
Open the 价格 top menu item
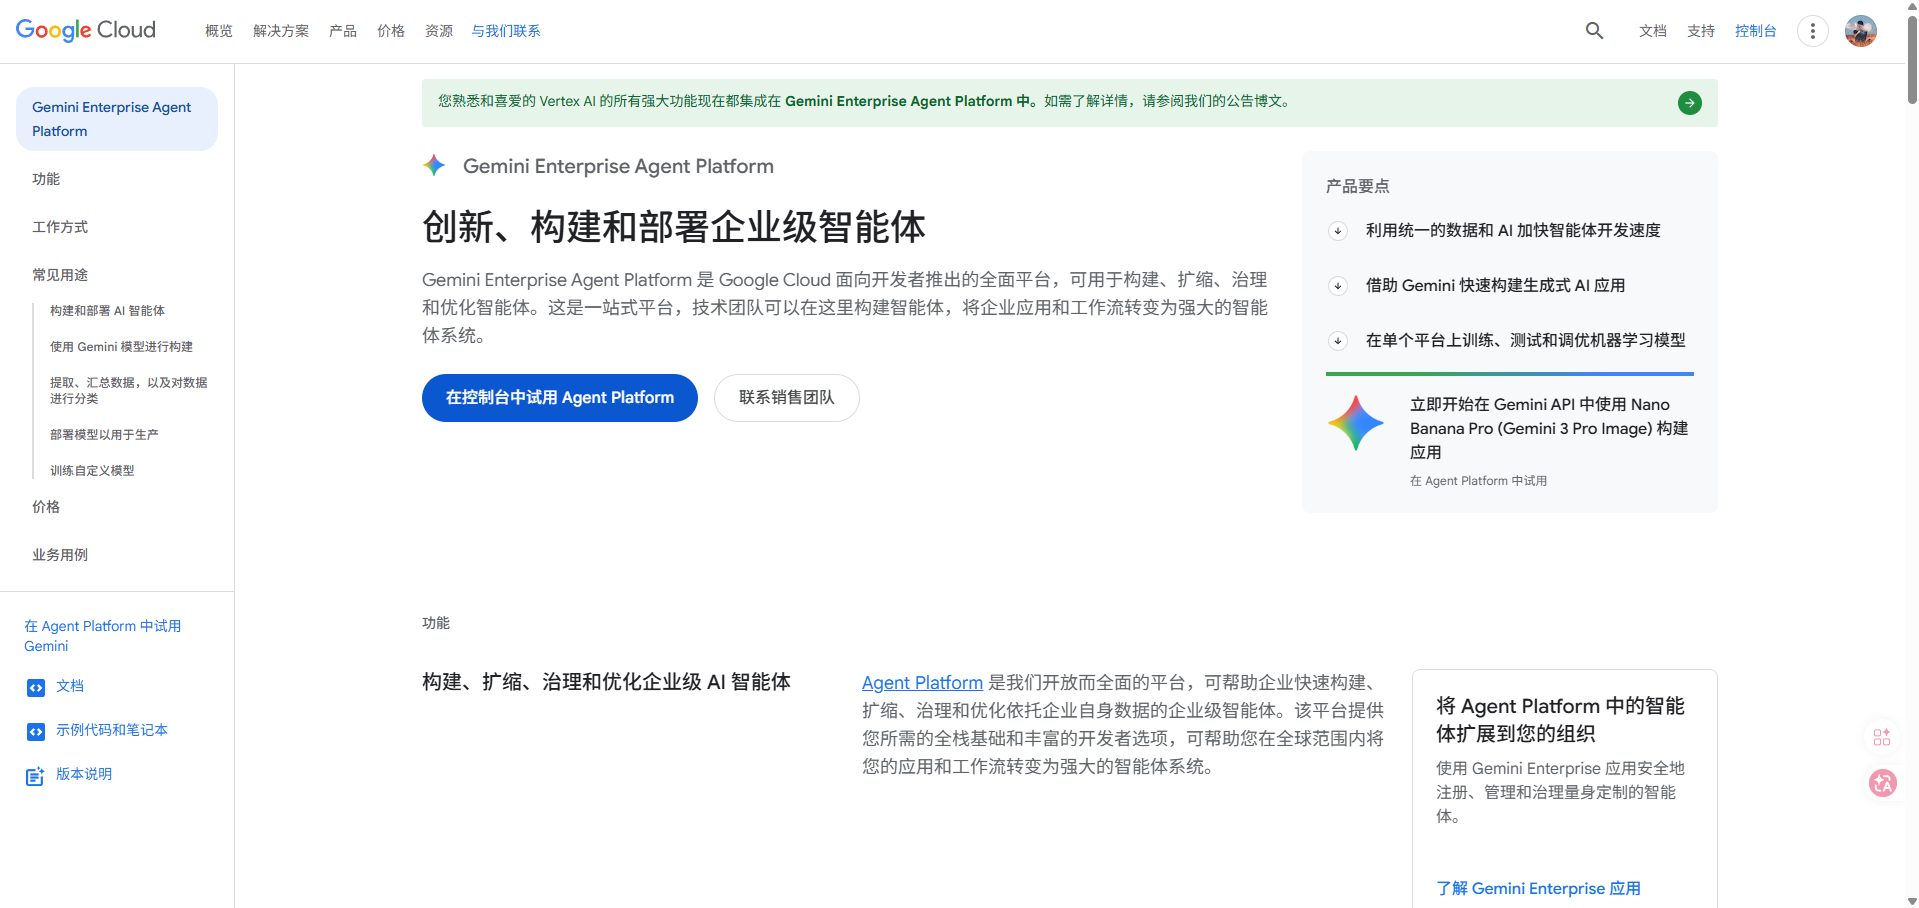pos(391,31)
